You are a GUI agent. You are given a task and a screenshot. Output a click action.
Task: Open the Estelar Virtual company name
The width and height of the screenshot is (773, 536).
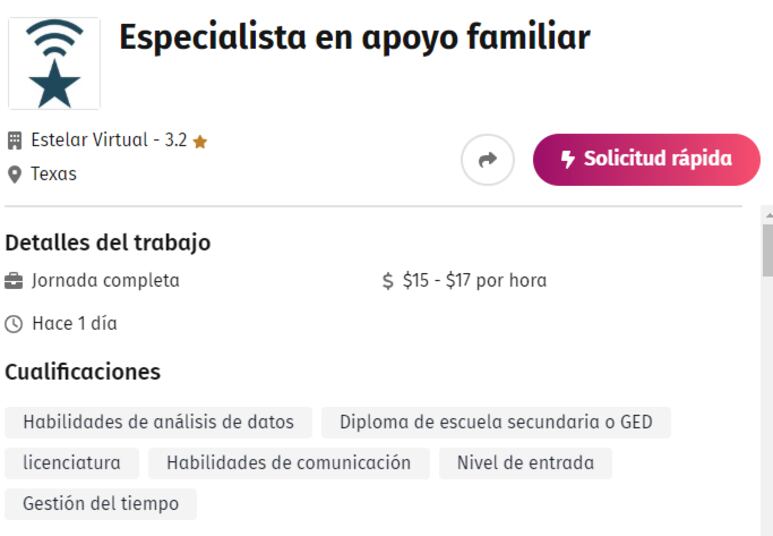89,140
